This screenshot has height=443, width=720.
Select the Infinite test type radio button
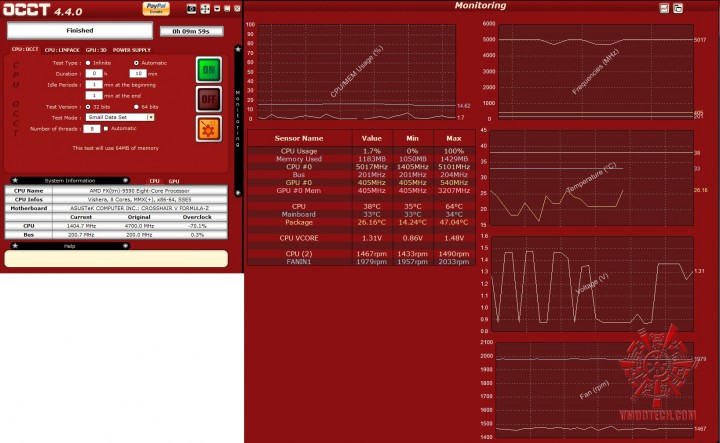[88, 63]
